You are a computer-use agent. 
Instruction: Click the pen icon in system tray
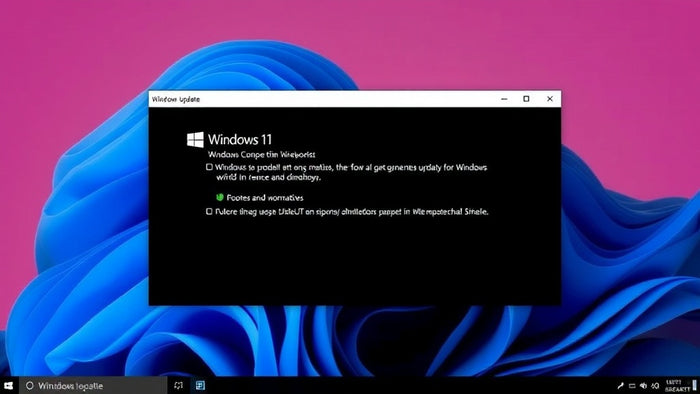coord(620,386)
